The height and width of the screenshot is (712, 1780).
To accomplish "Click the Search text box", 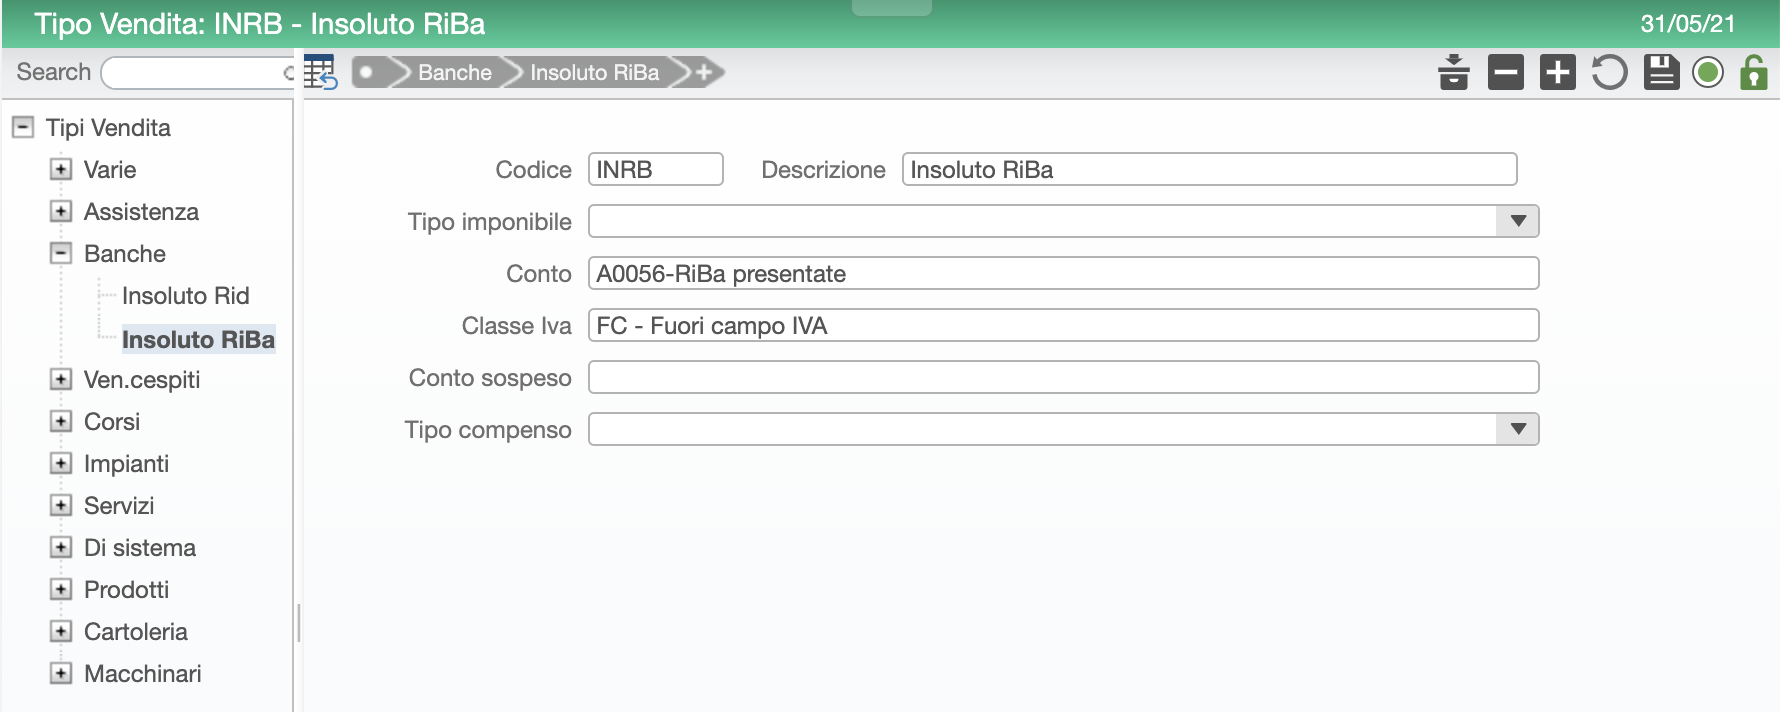I will [198, 72].
